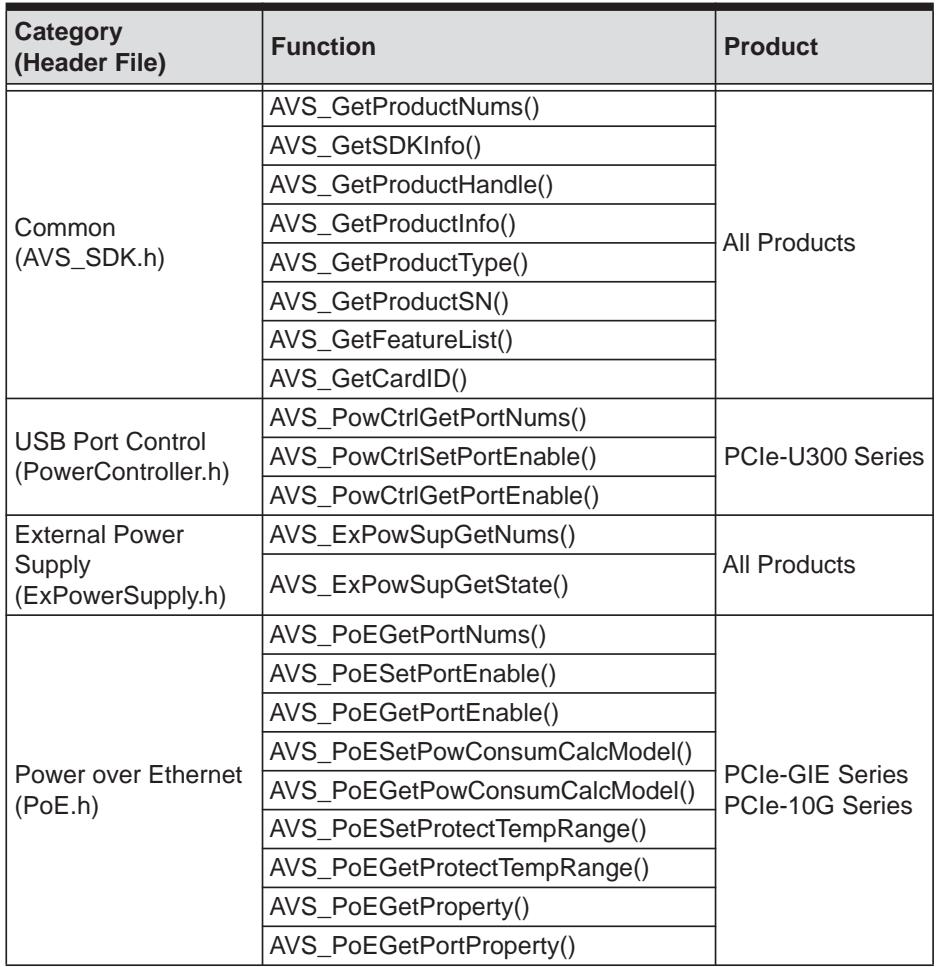
Task: Click the AVS_ExPowSupGetState() cell
Action: click(x=489, y=585)
